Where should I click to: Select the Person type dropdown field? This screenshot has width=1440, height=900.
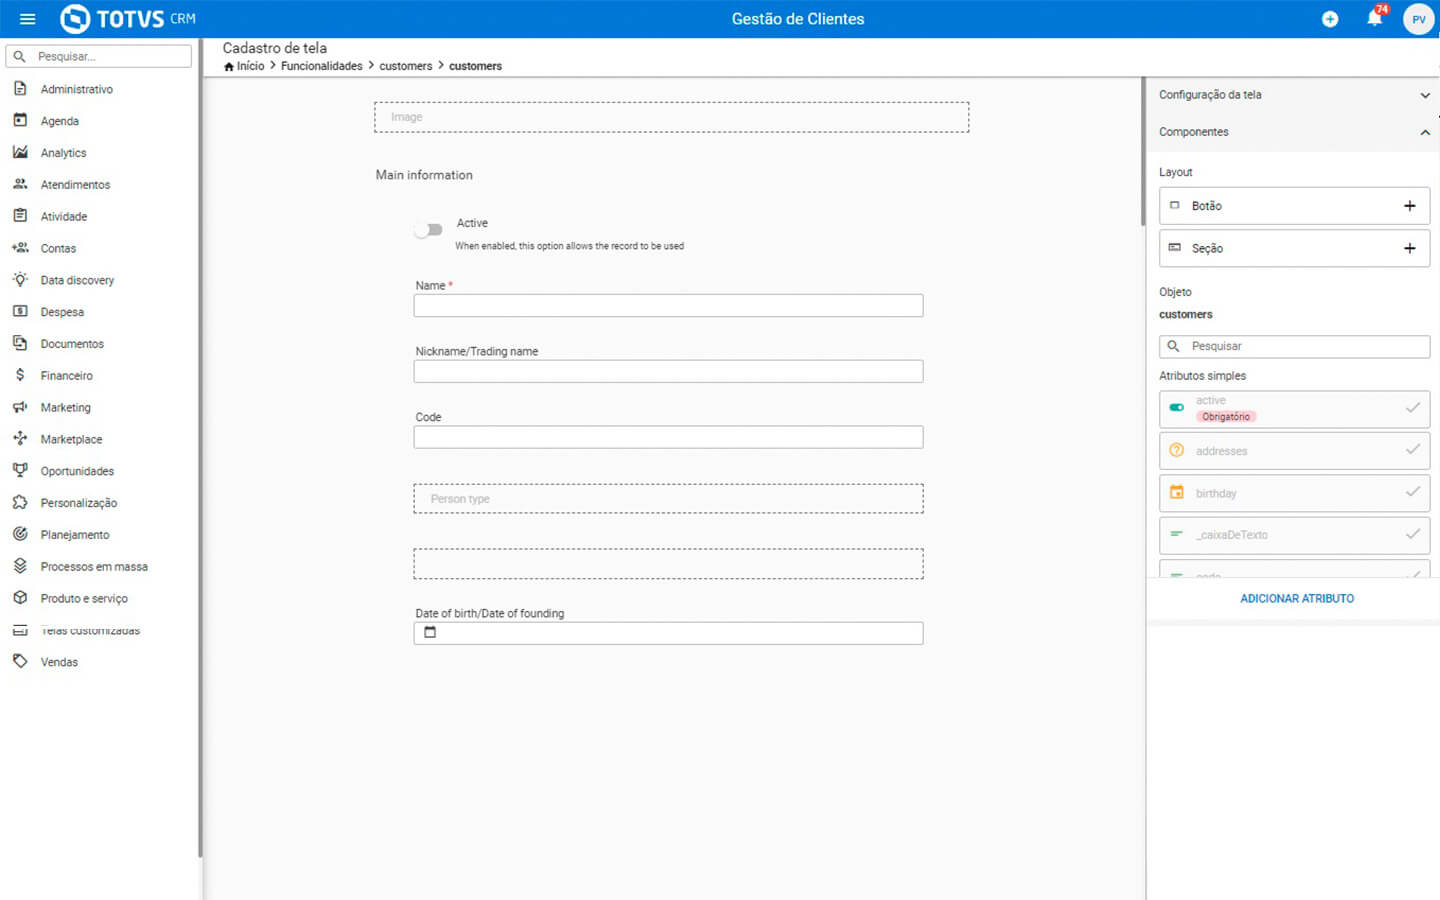point(668,499)
